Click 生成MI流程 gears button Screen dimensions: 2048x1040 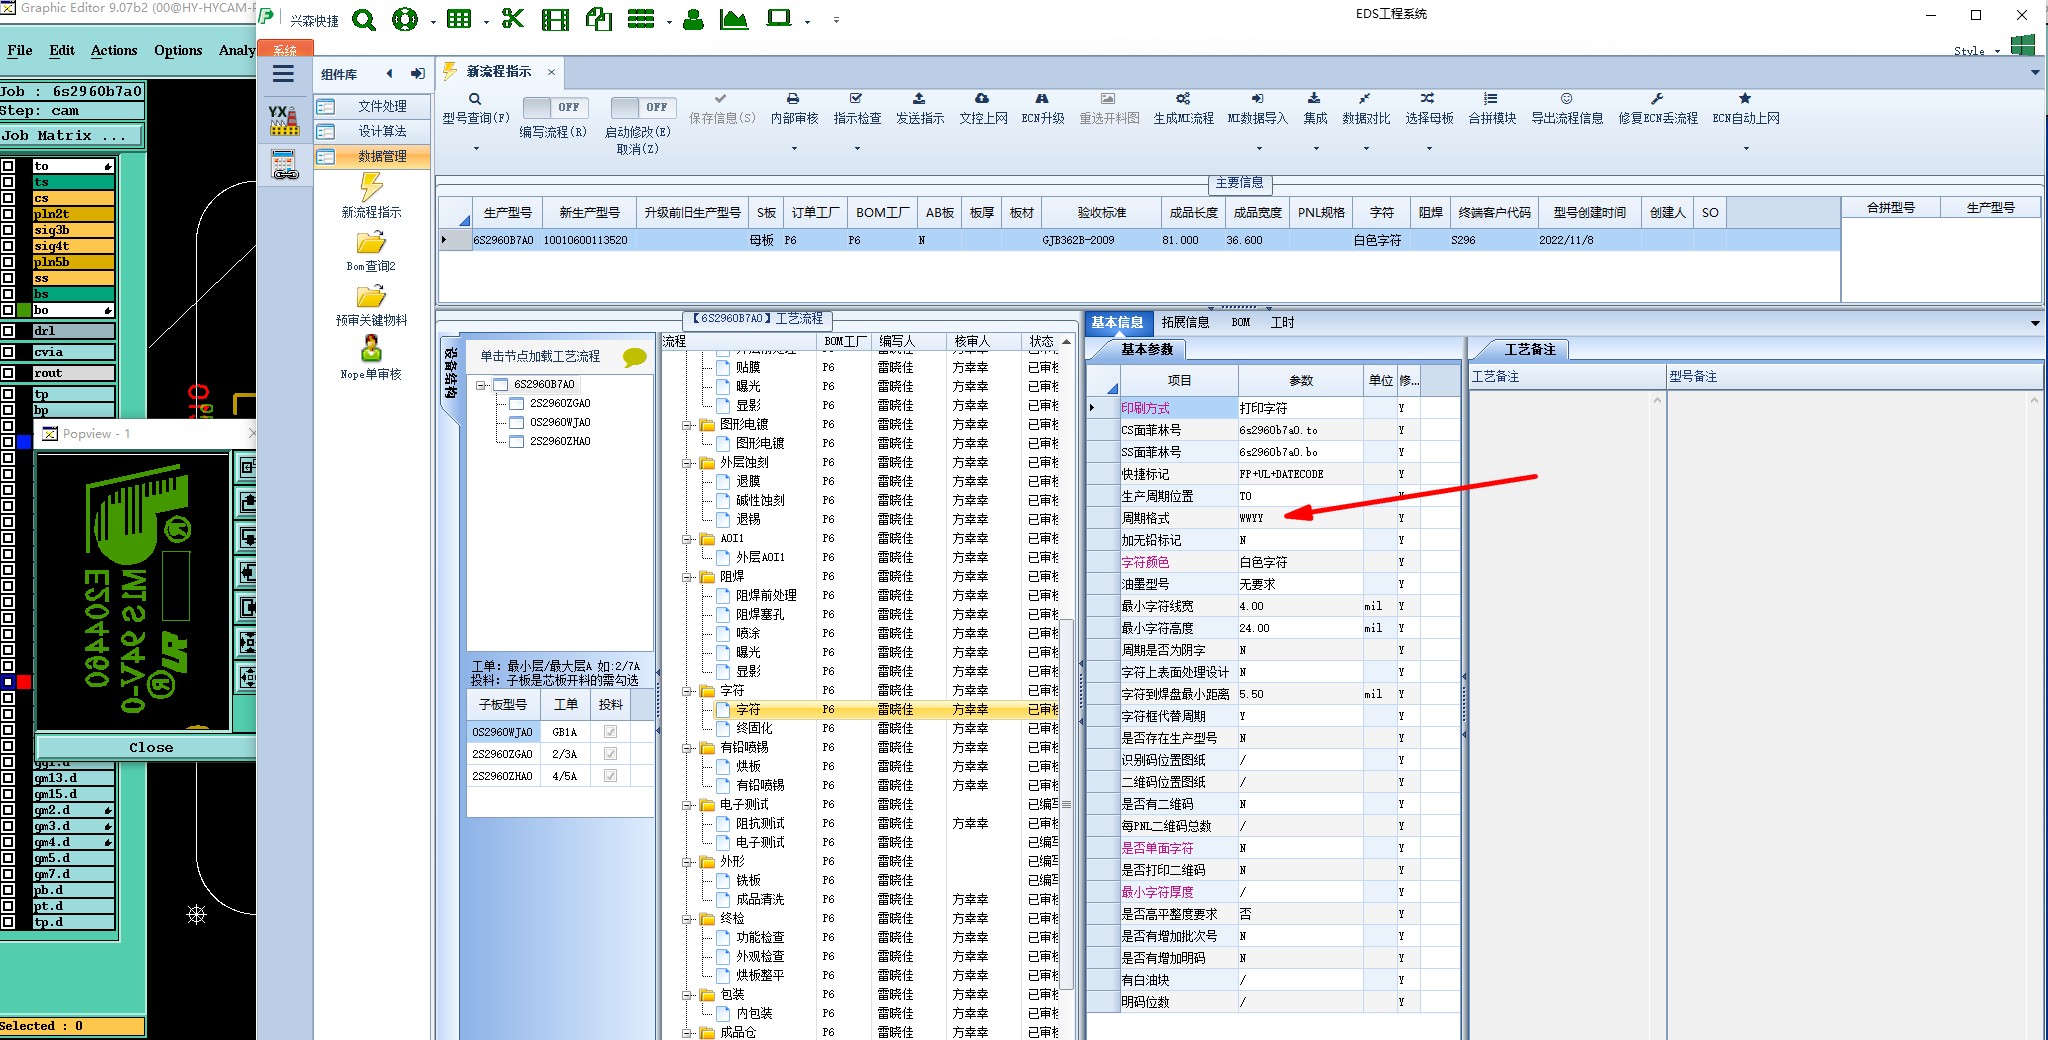point(1183,109)
